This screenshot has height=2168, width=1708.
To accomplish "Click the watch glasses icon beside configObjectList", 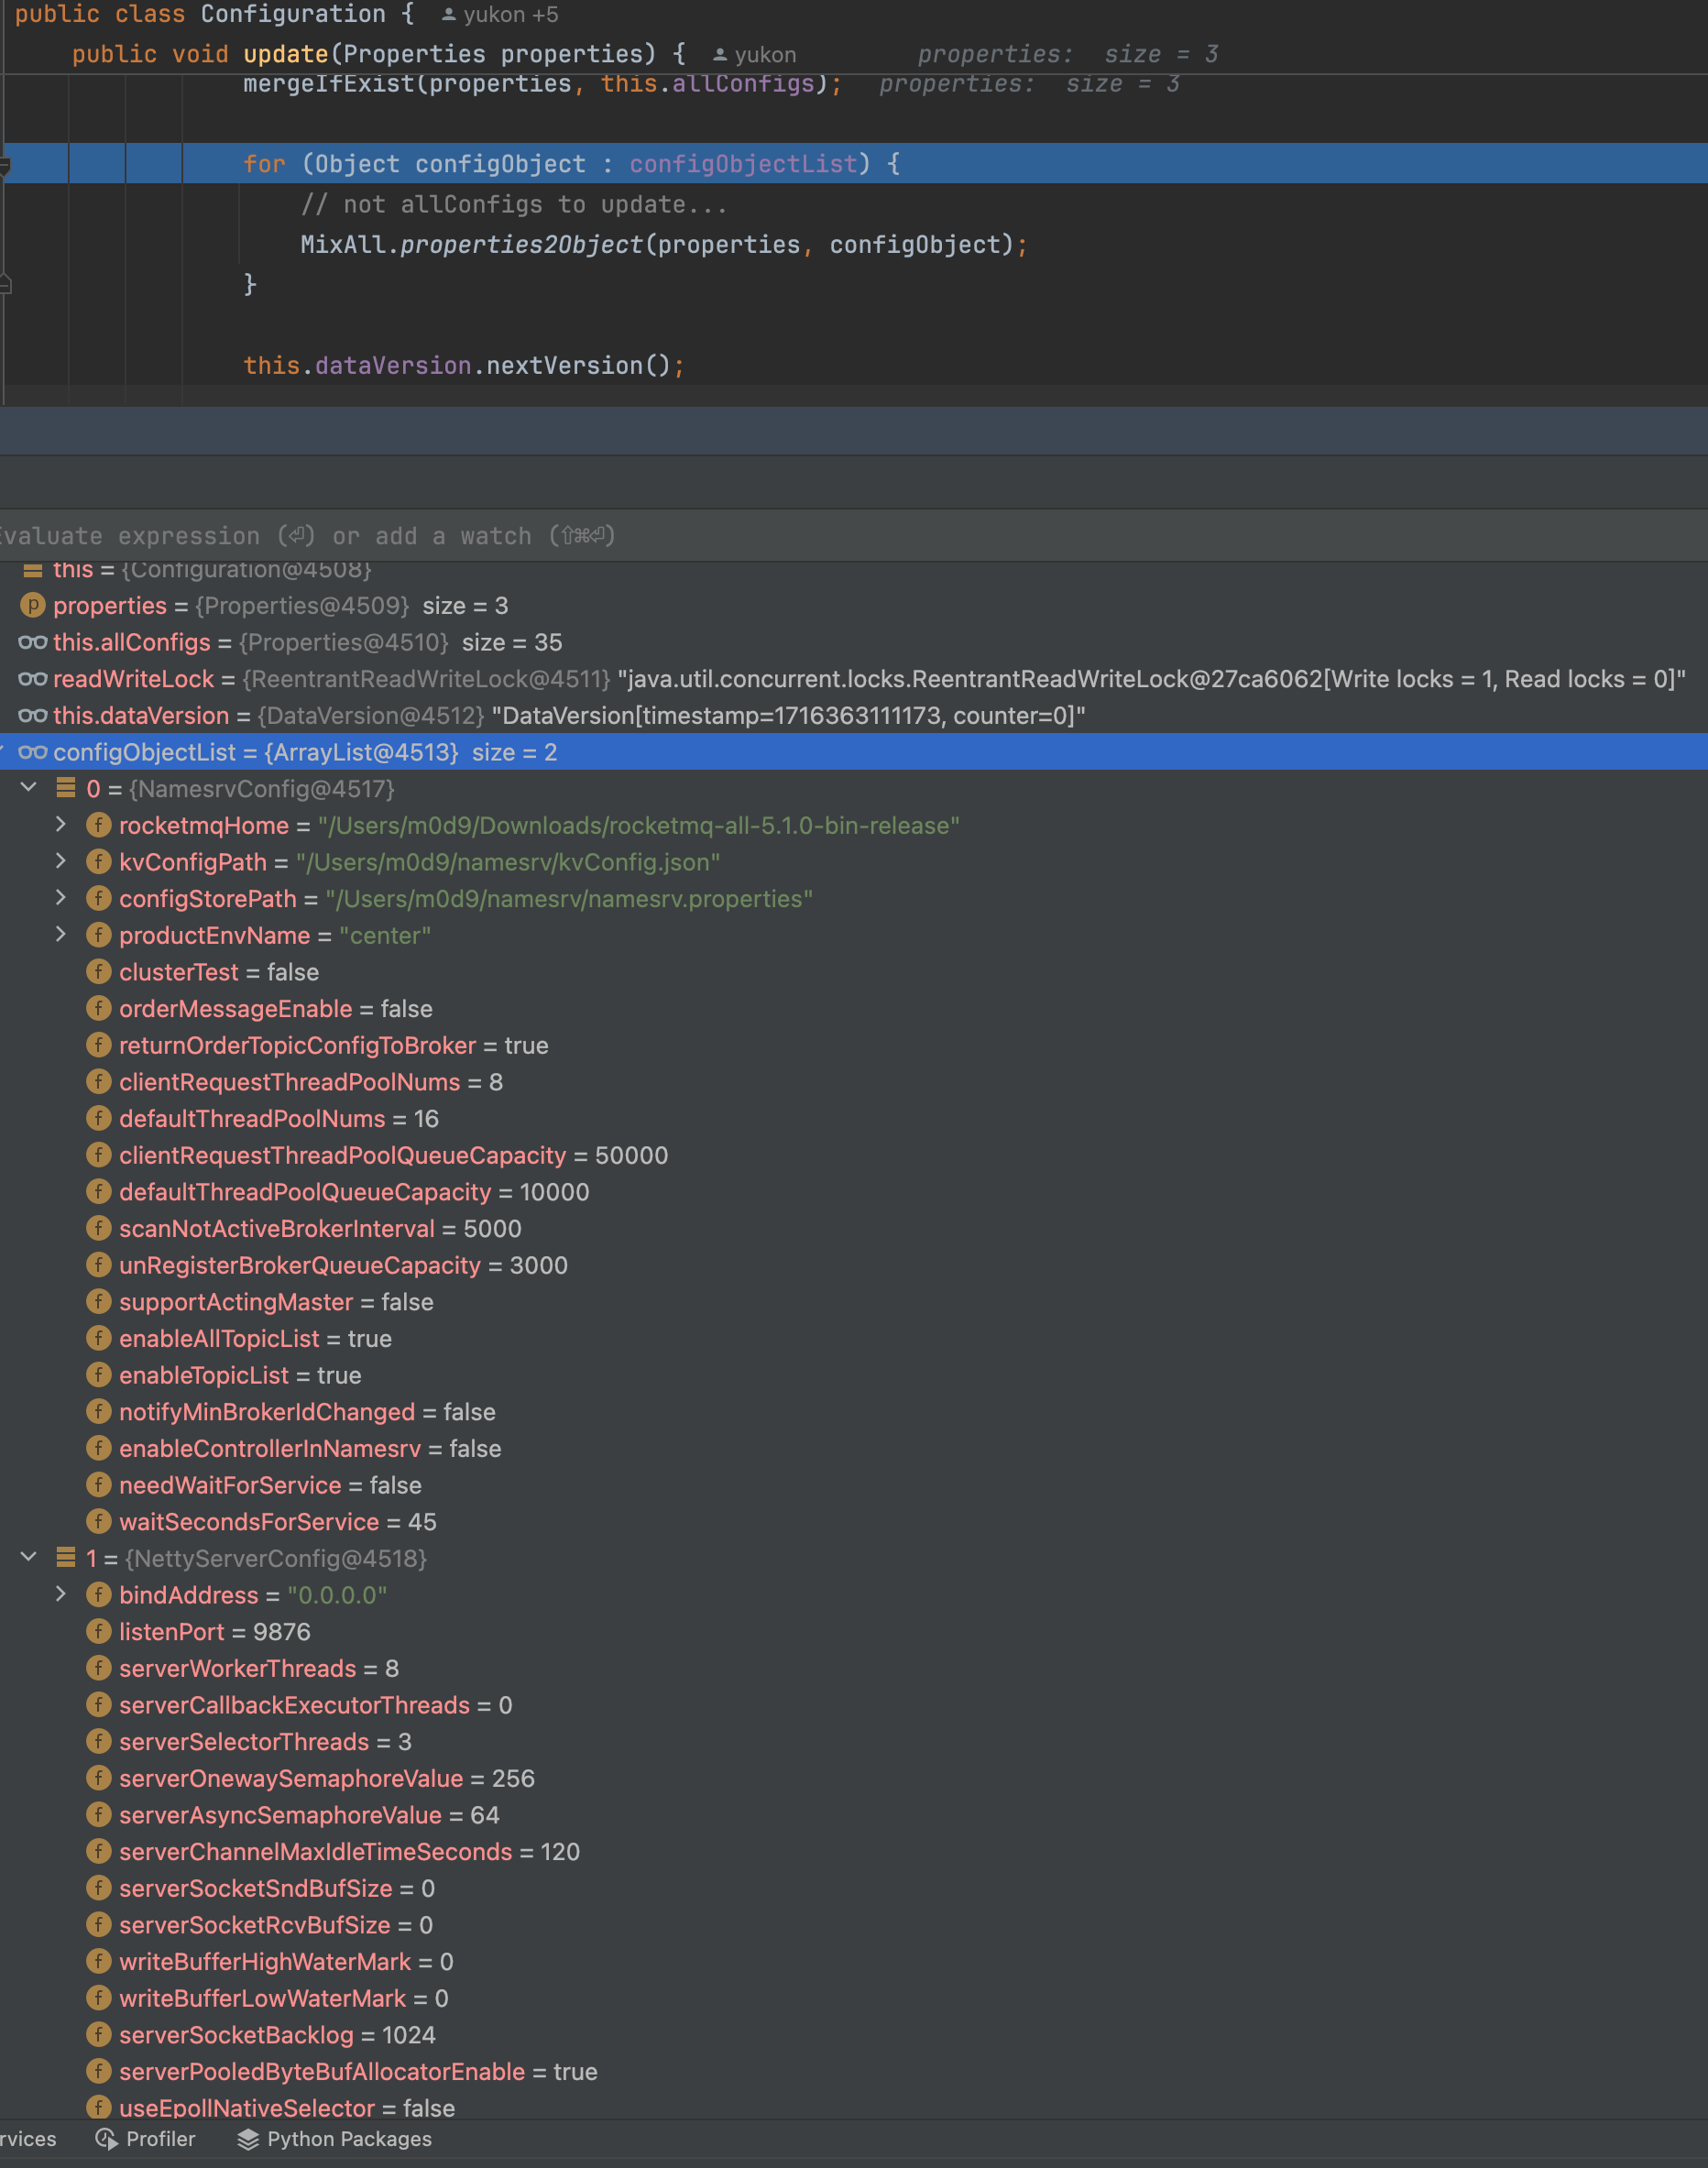I will tap(33, 752).
